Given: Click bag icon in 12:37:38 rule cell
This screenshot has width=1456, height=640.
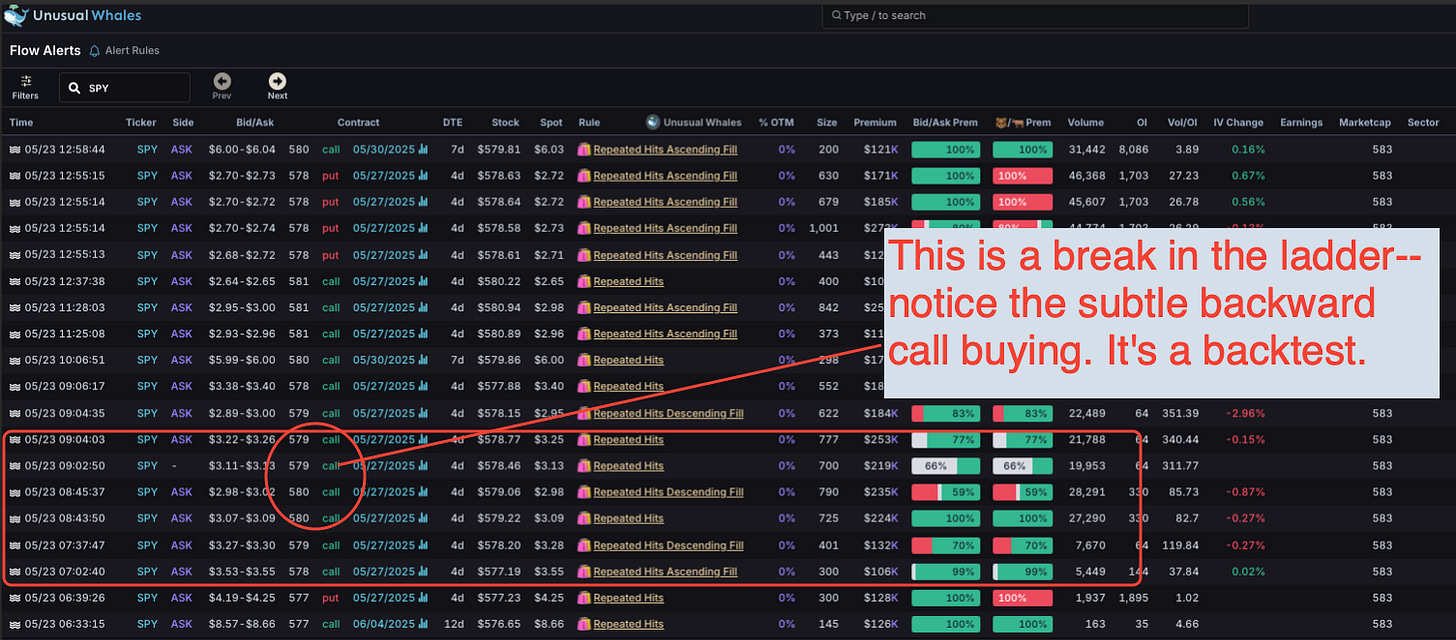Looking at the screenshot, I should tap(585, 281).
